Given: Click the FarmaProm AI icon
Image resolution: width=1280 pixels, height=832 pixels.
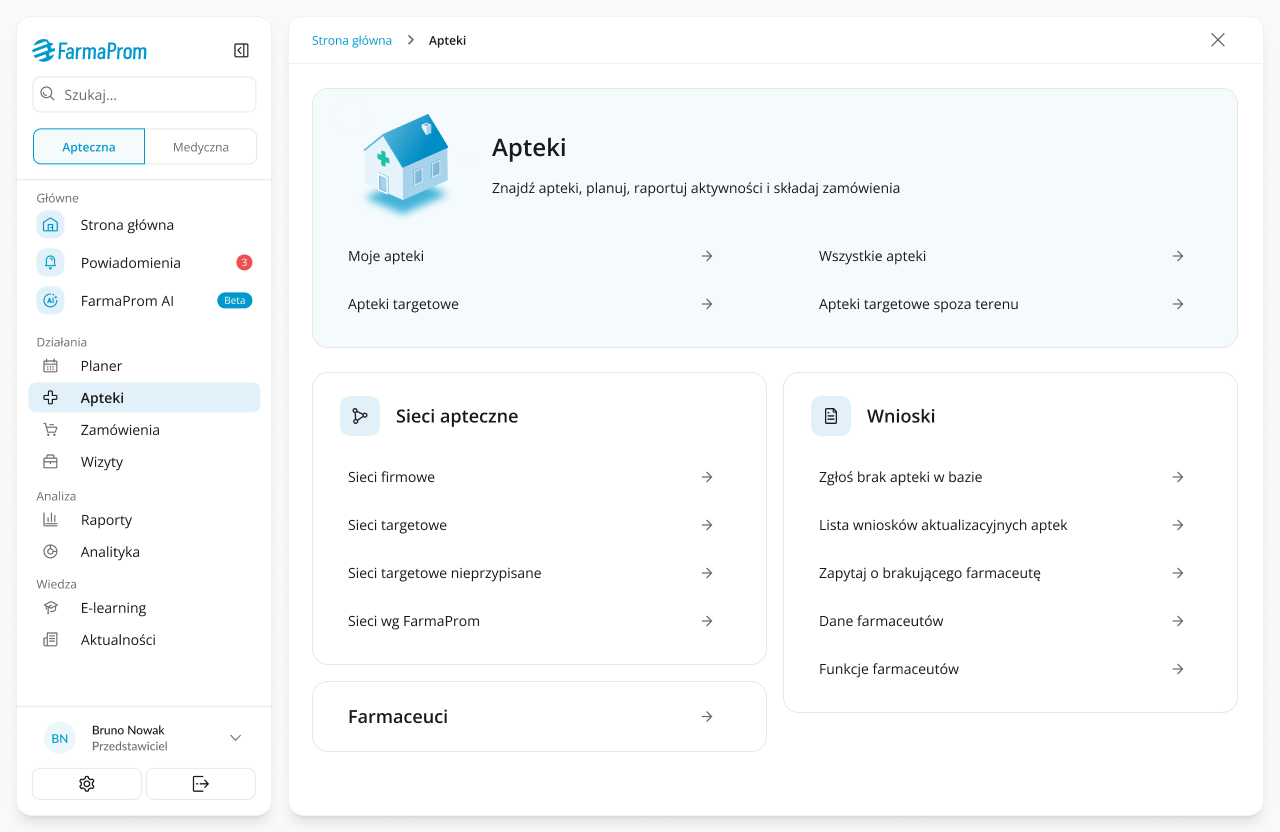Looking at the screenshot, I should [50, 301].
